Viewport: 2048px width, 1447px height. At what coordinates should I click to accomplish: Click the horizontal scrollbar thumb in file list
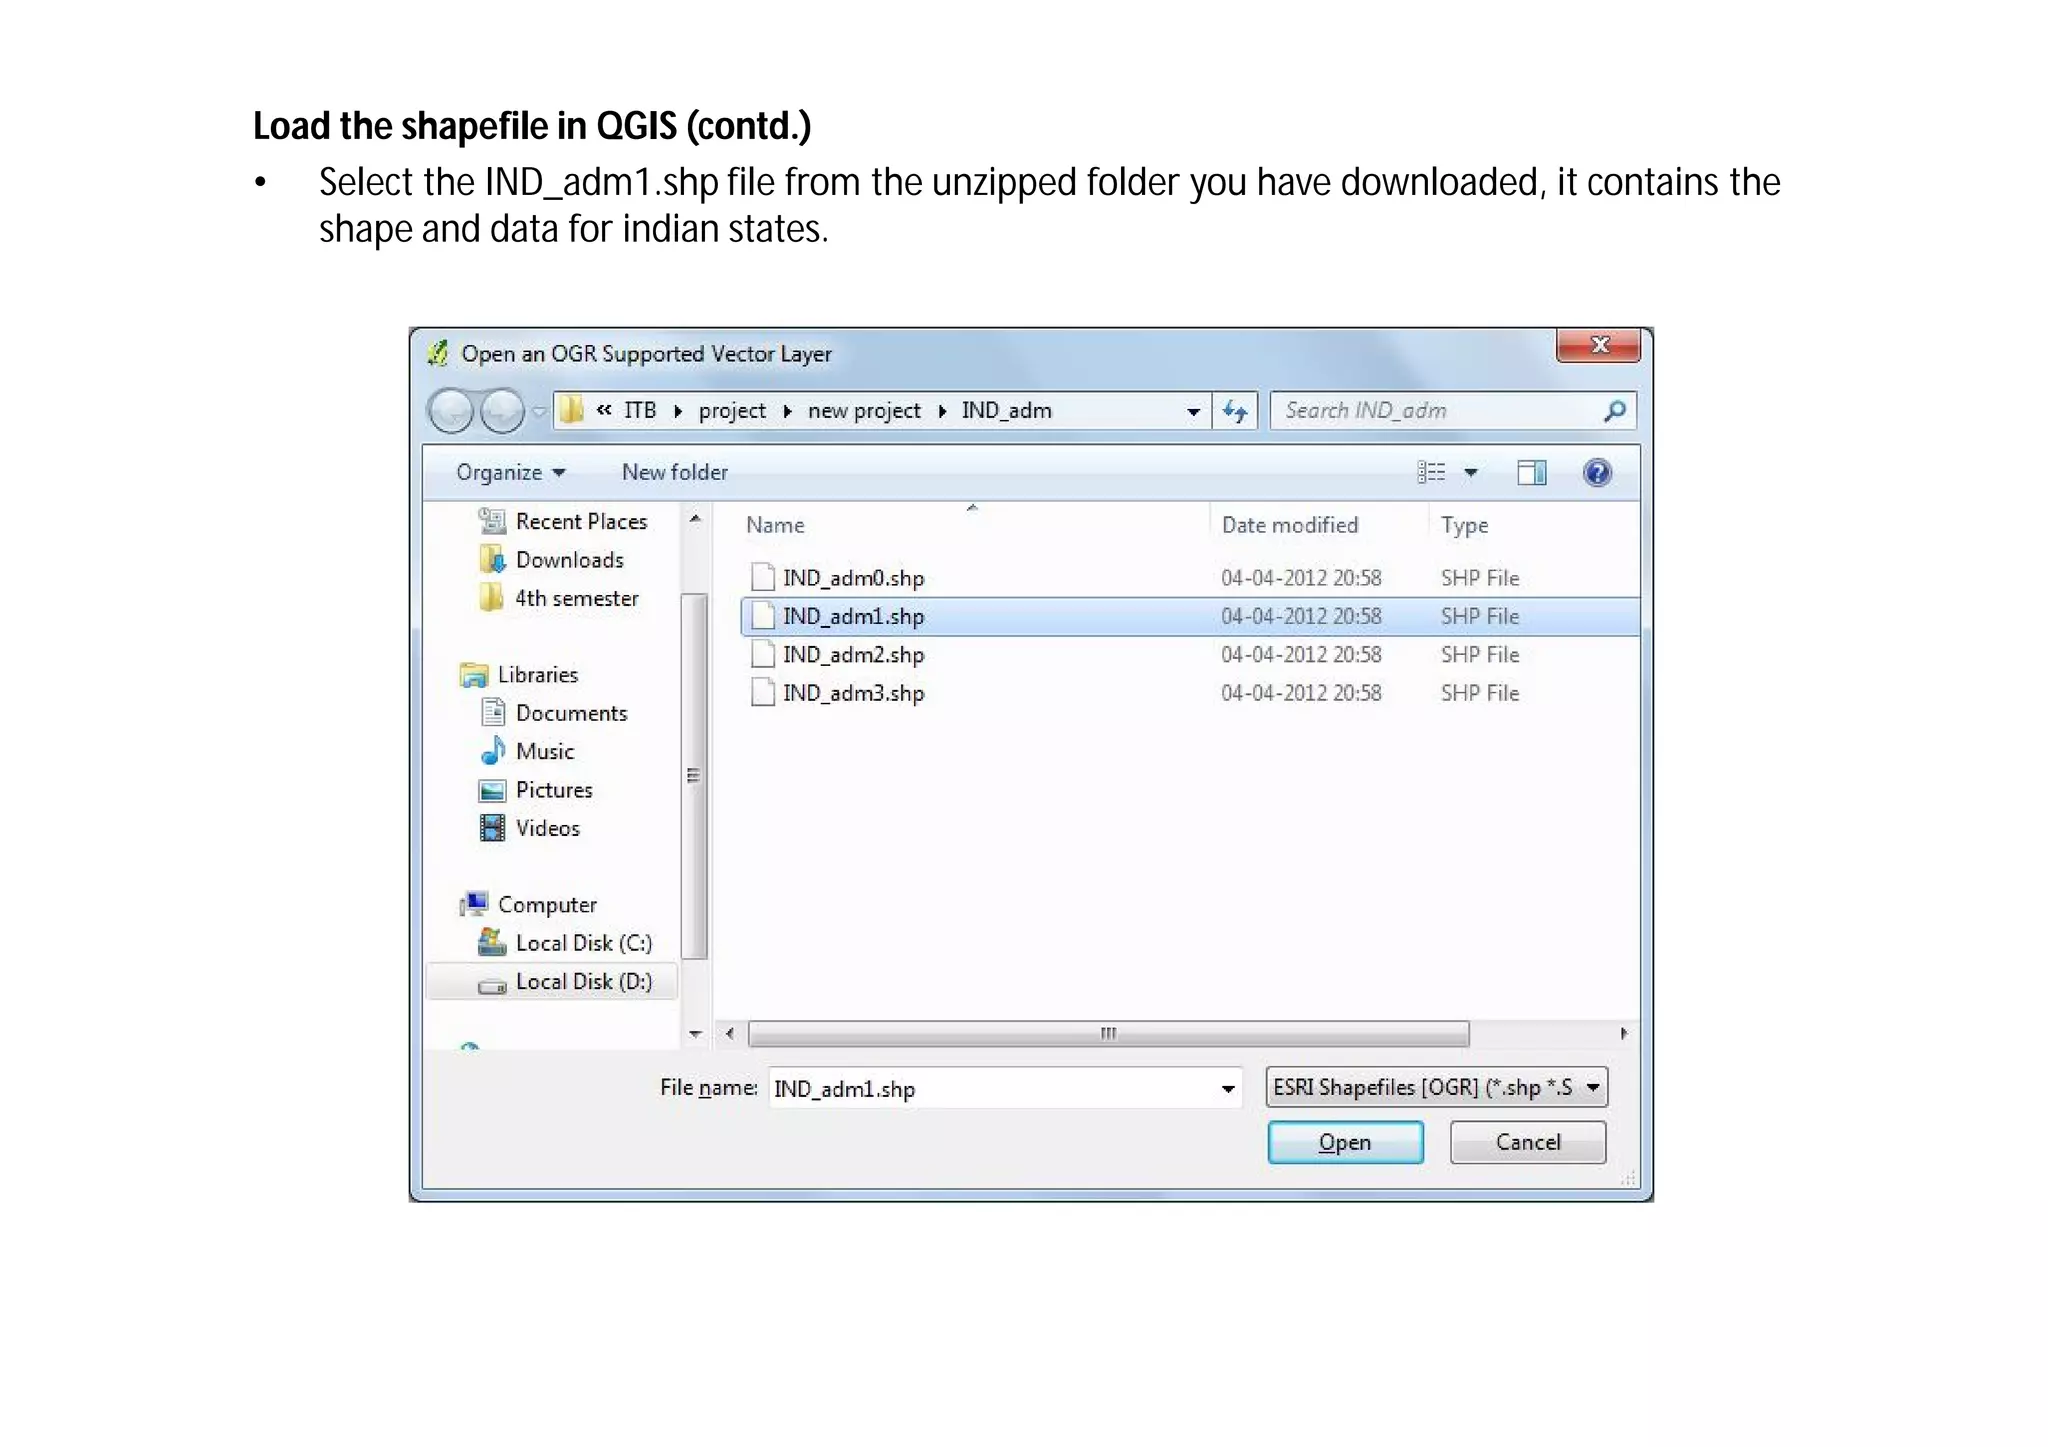click(x=1108, y=1033)
